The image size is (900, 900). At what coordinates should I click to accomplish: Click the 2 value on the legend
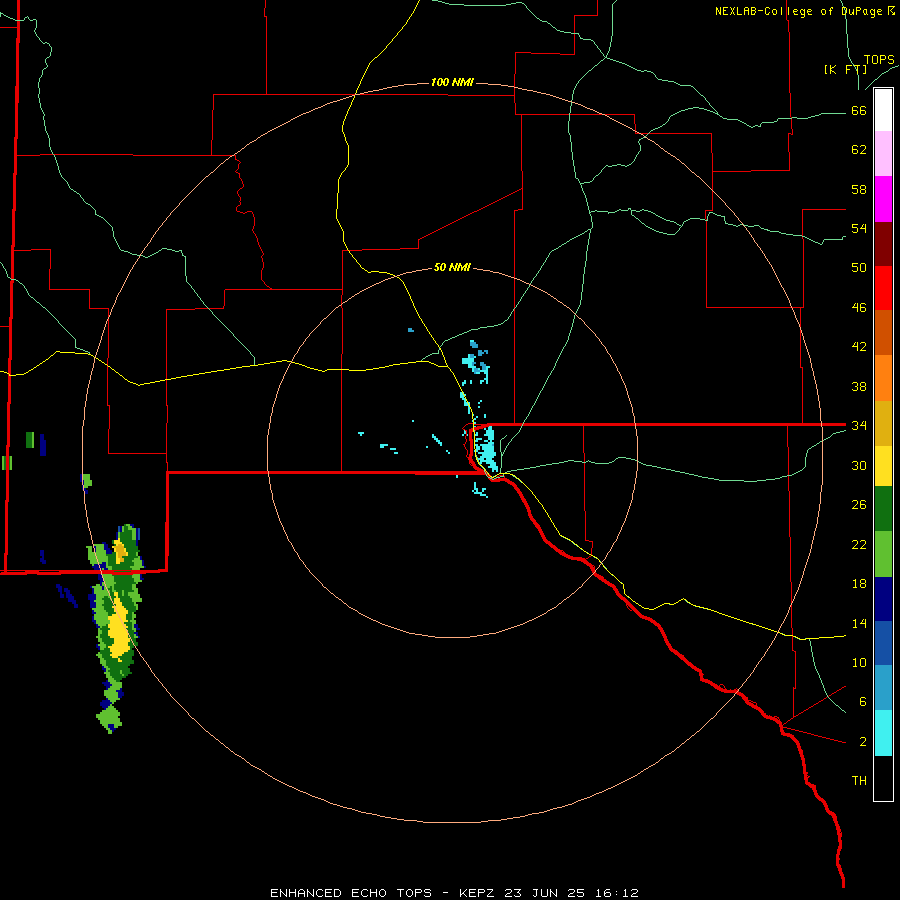pyautogui.click(x=863, y=742)
